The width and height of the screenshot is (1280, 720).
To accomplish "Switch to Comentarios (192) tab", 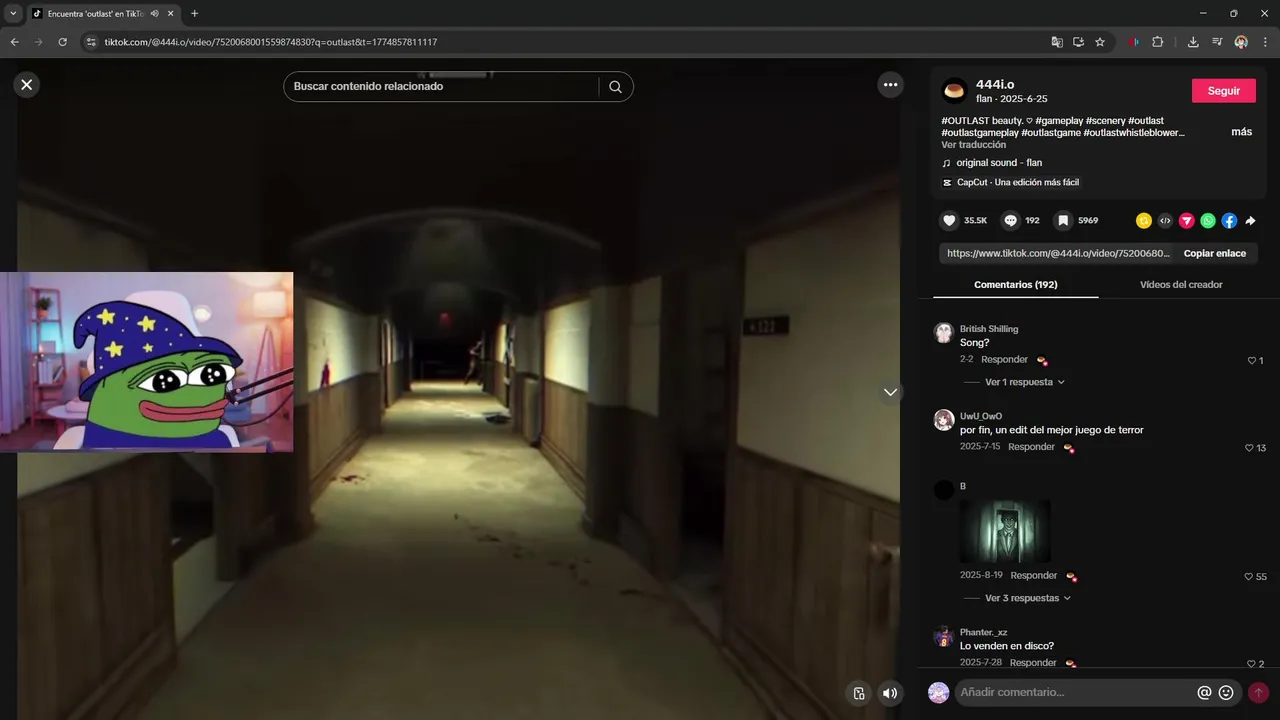I will [1015, 285].
